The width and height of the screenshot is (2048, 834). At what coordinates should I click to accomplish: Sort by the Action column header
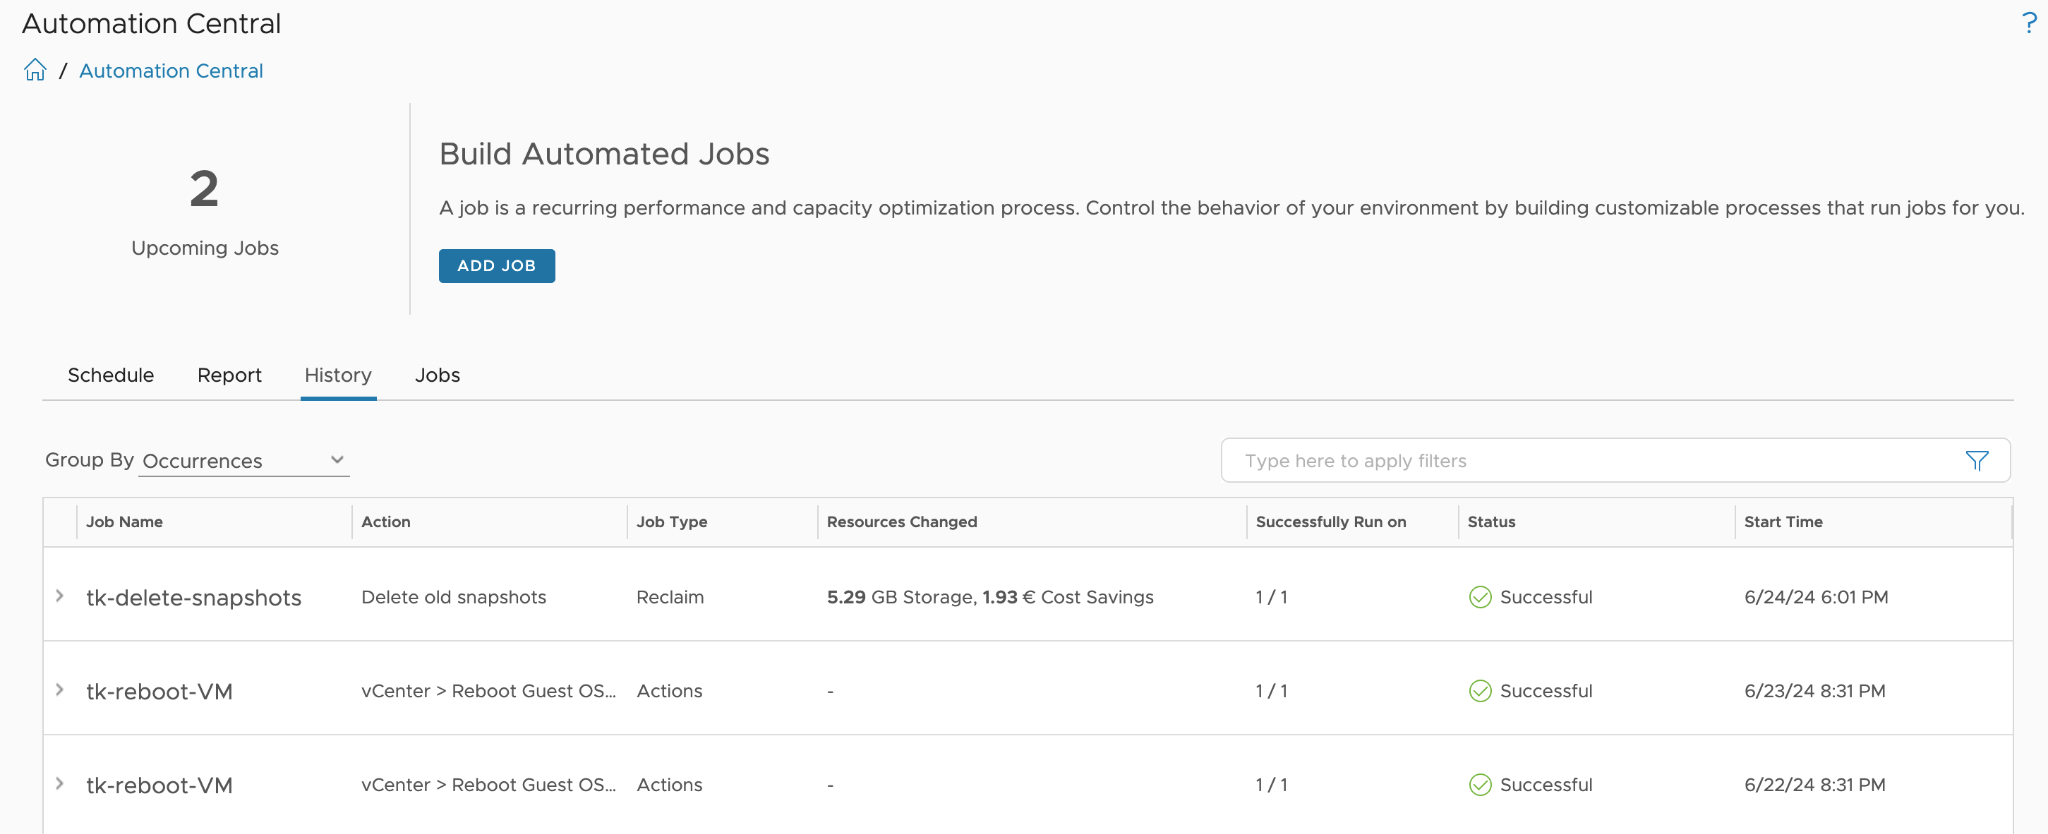[386, 522]
